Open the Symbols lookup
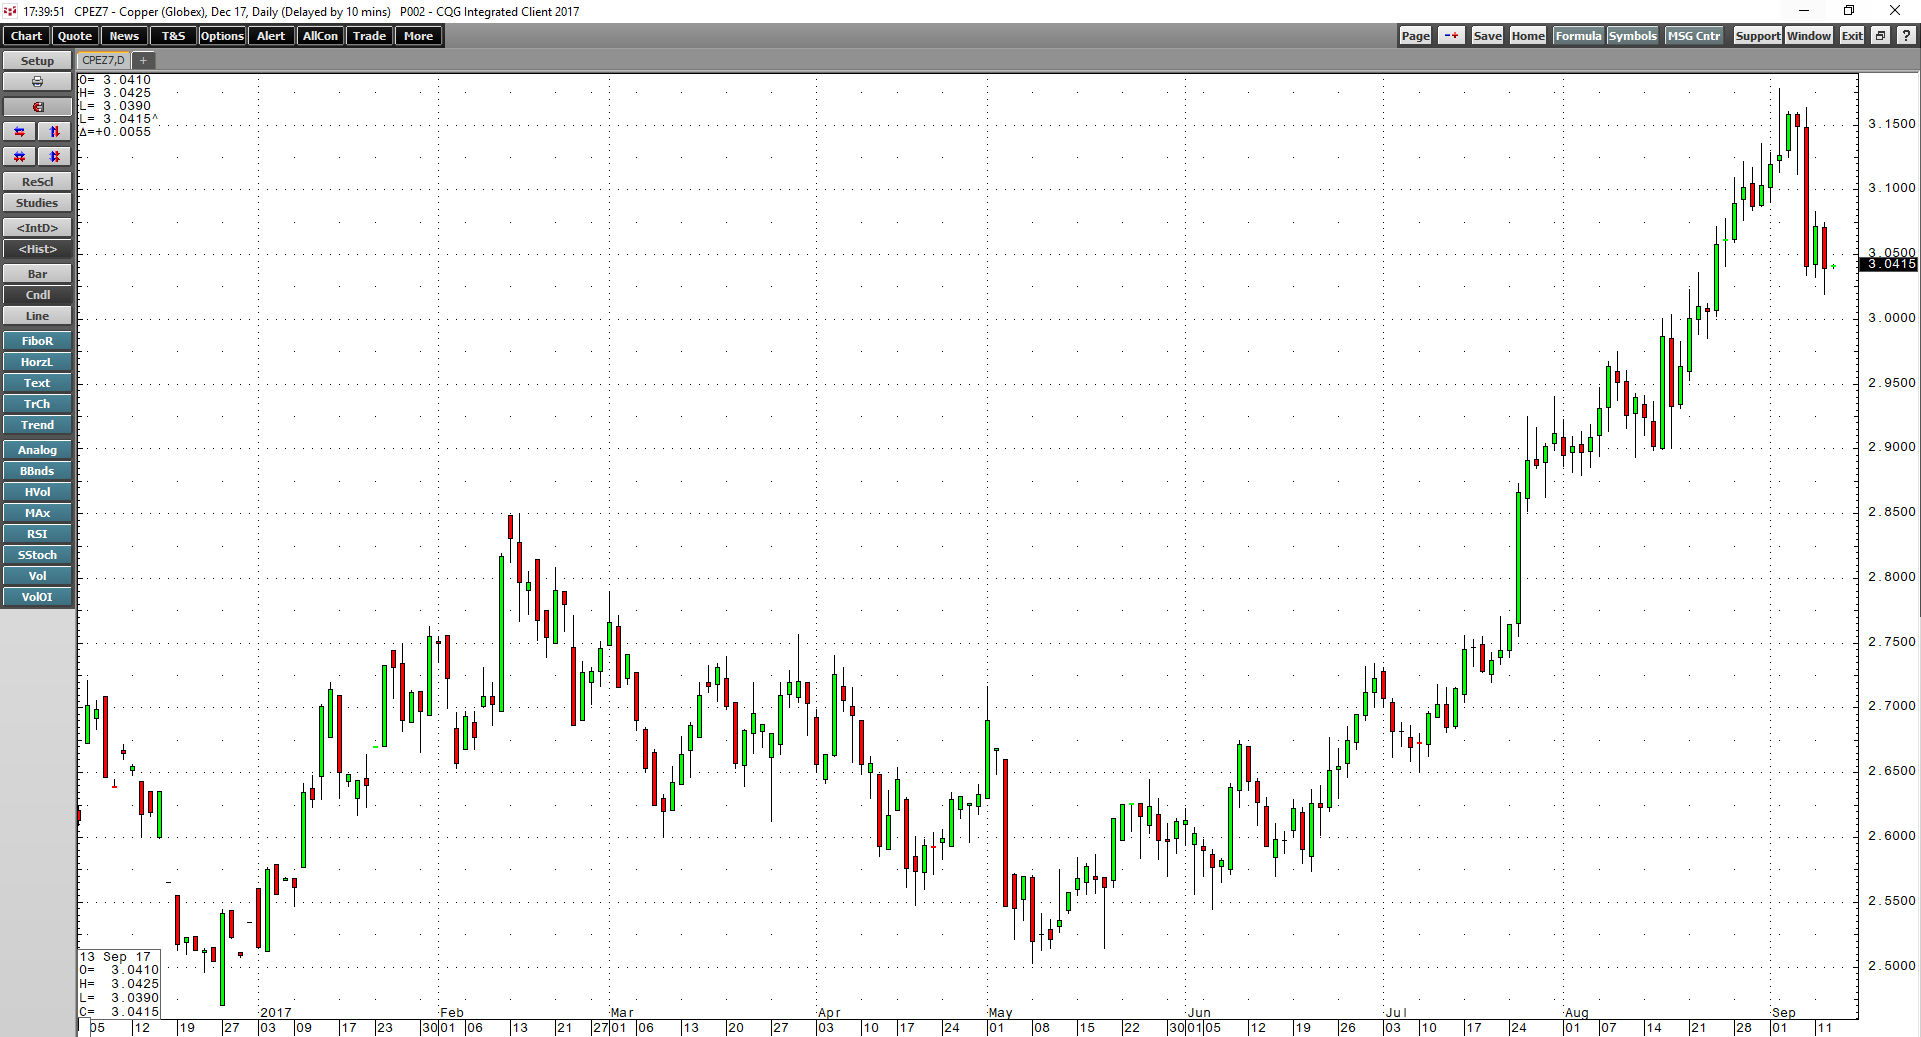The image size is (1921, 1037). [x=1632, y=36]
